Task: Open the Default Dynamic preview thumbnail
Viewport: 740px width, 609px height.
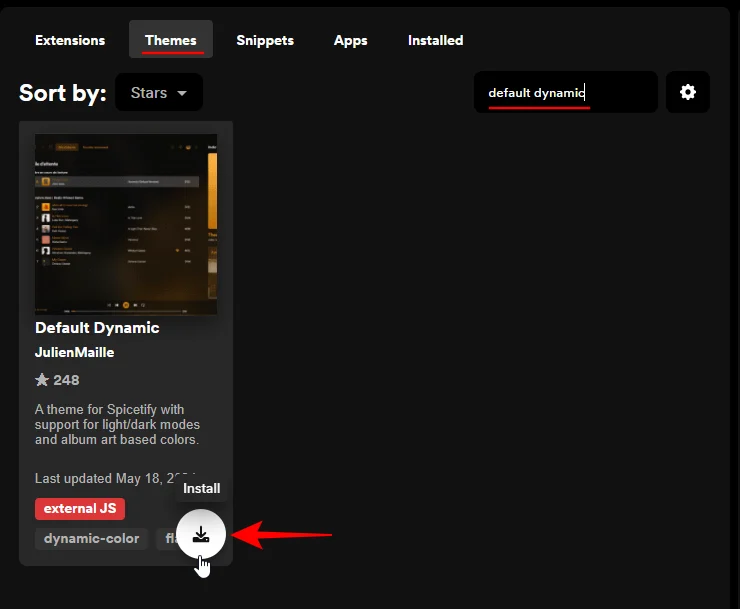Action: 126,225
